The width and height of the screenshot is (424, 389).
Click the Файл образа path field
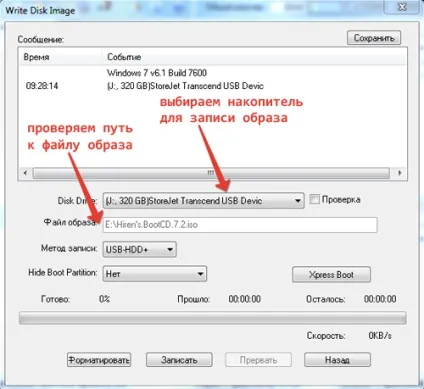click(240, 225)
